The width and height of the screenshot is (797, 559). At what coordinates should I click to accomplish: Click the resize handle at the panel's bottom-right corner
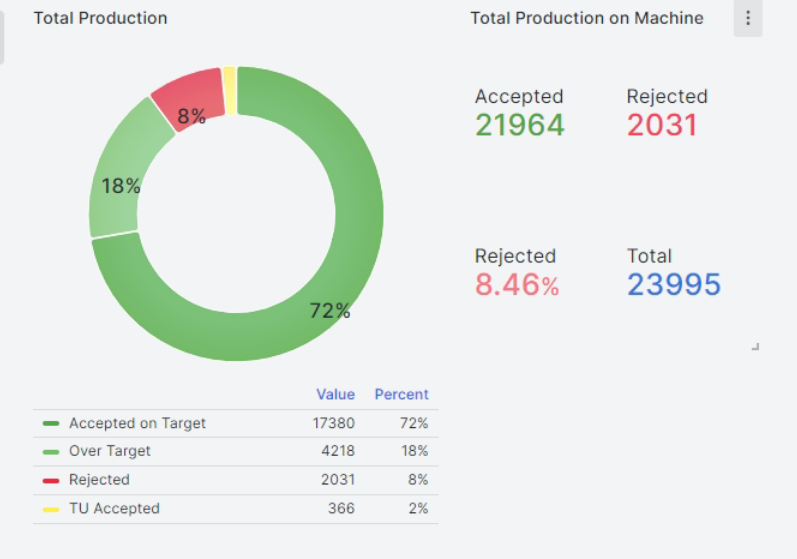pos(755,346)
